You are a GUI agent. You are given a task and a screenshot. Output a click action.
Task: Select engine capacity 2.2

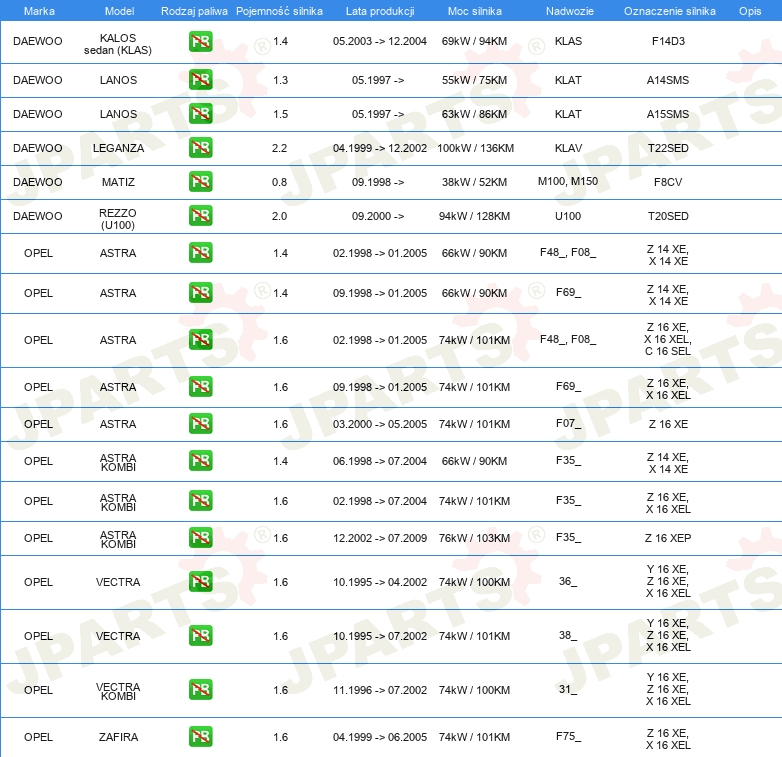click(279, 148)
